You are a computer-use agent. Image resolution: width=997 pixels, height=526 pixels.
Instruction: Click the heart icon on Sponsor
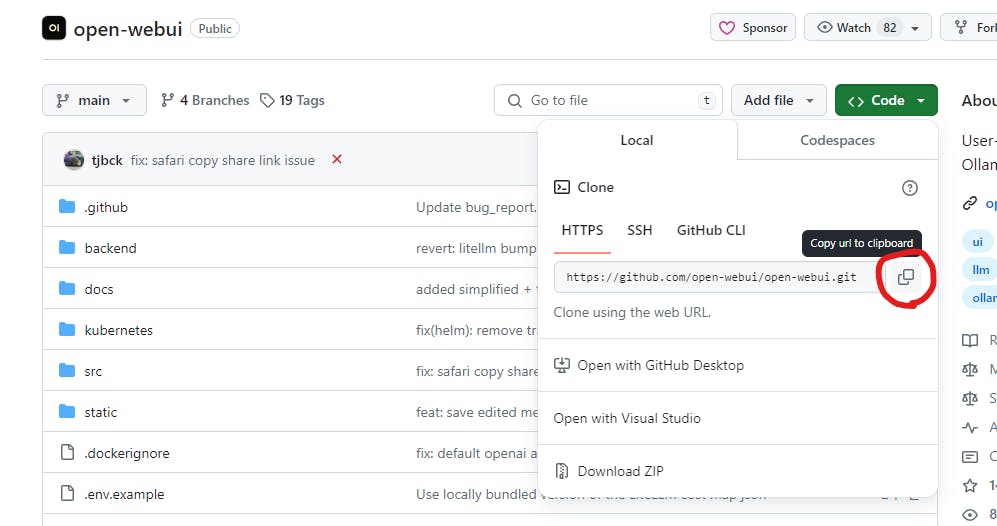(x=727, y=27)
